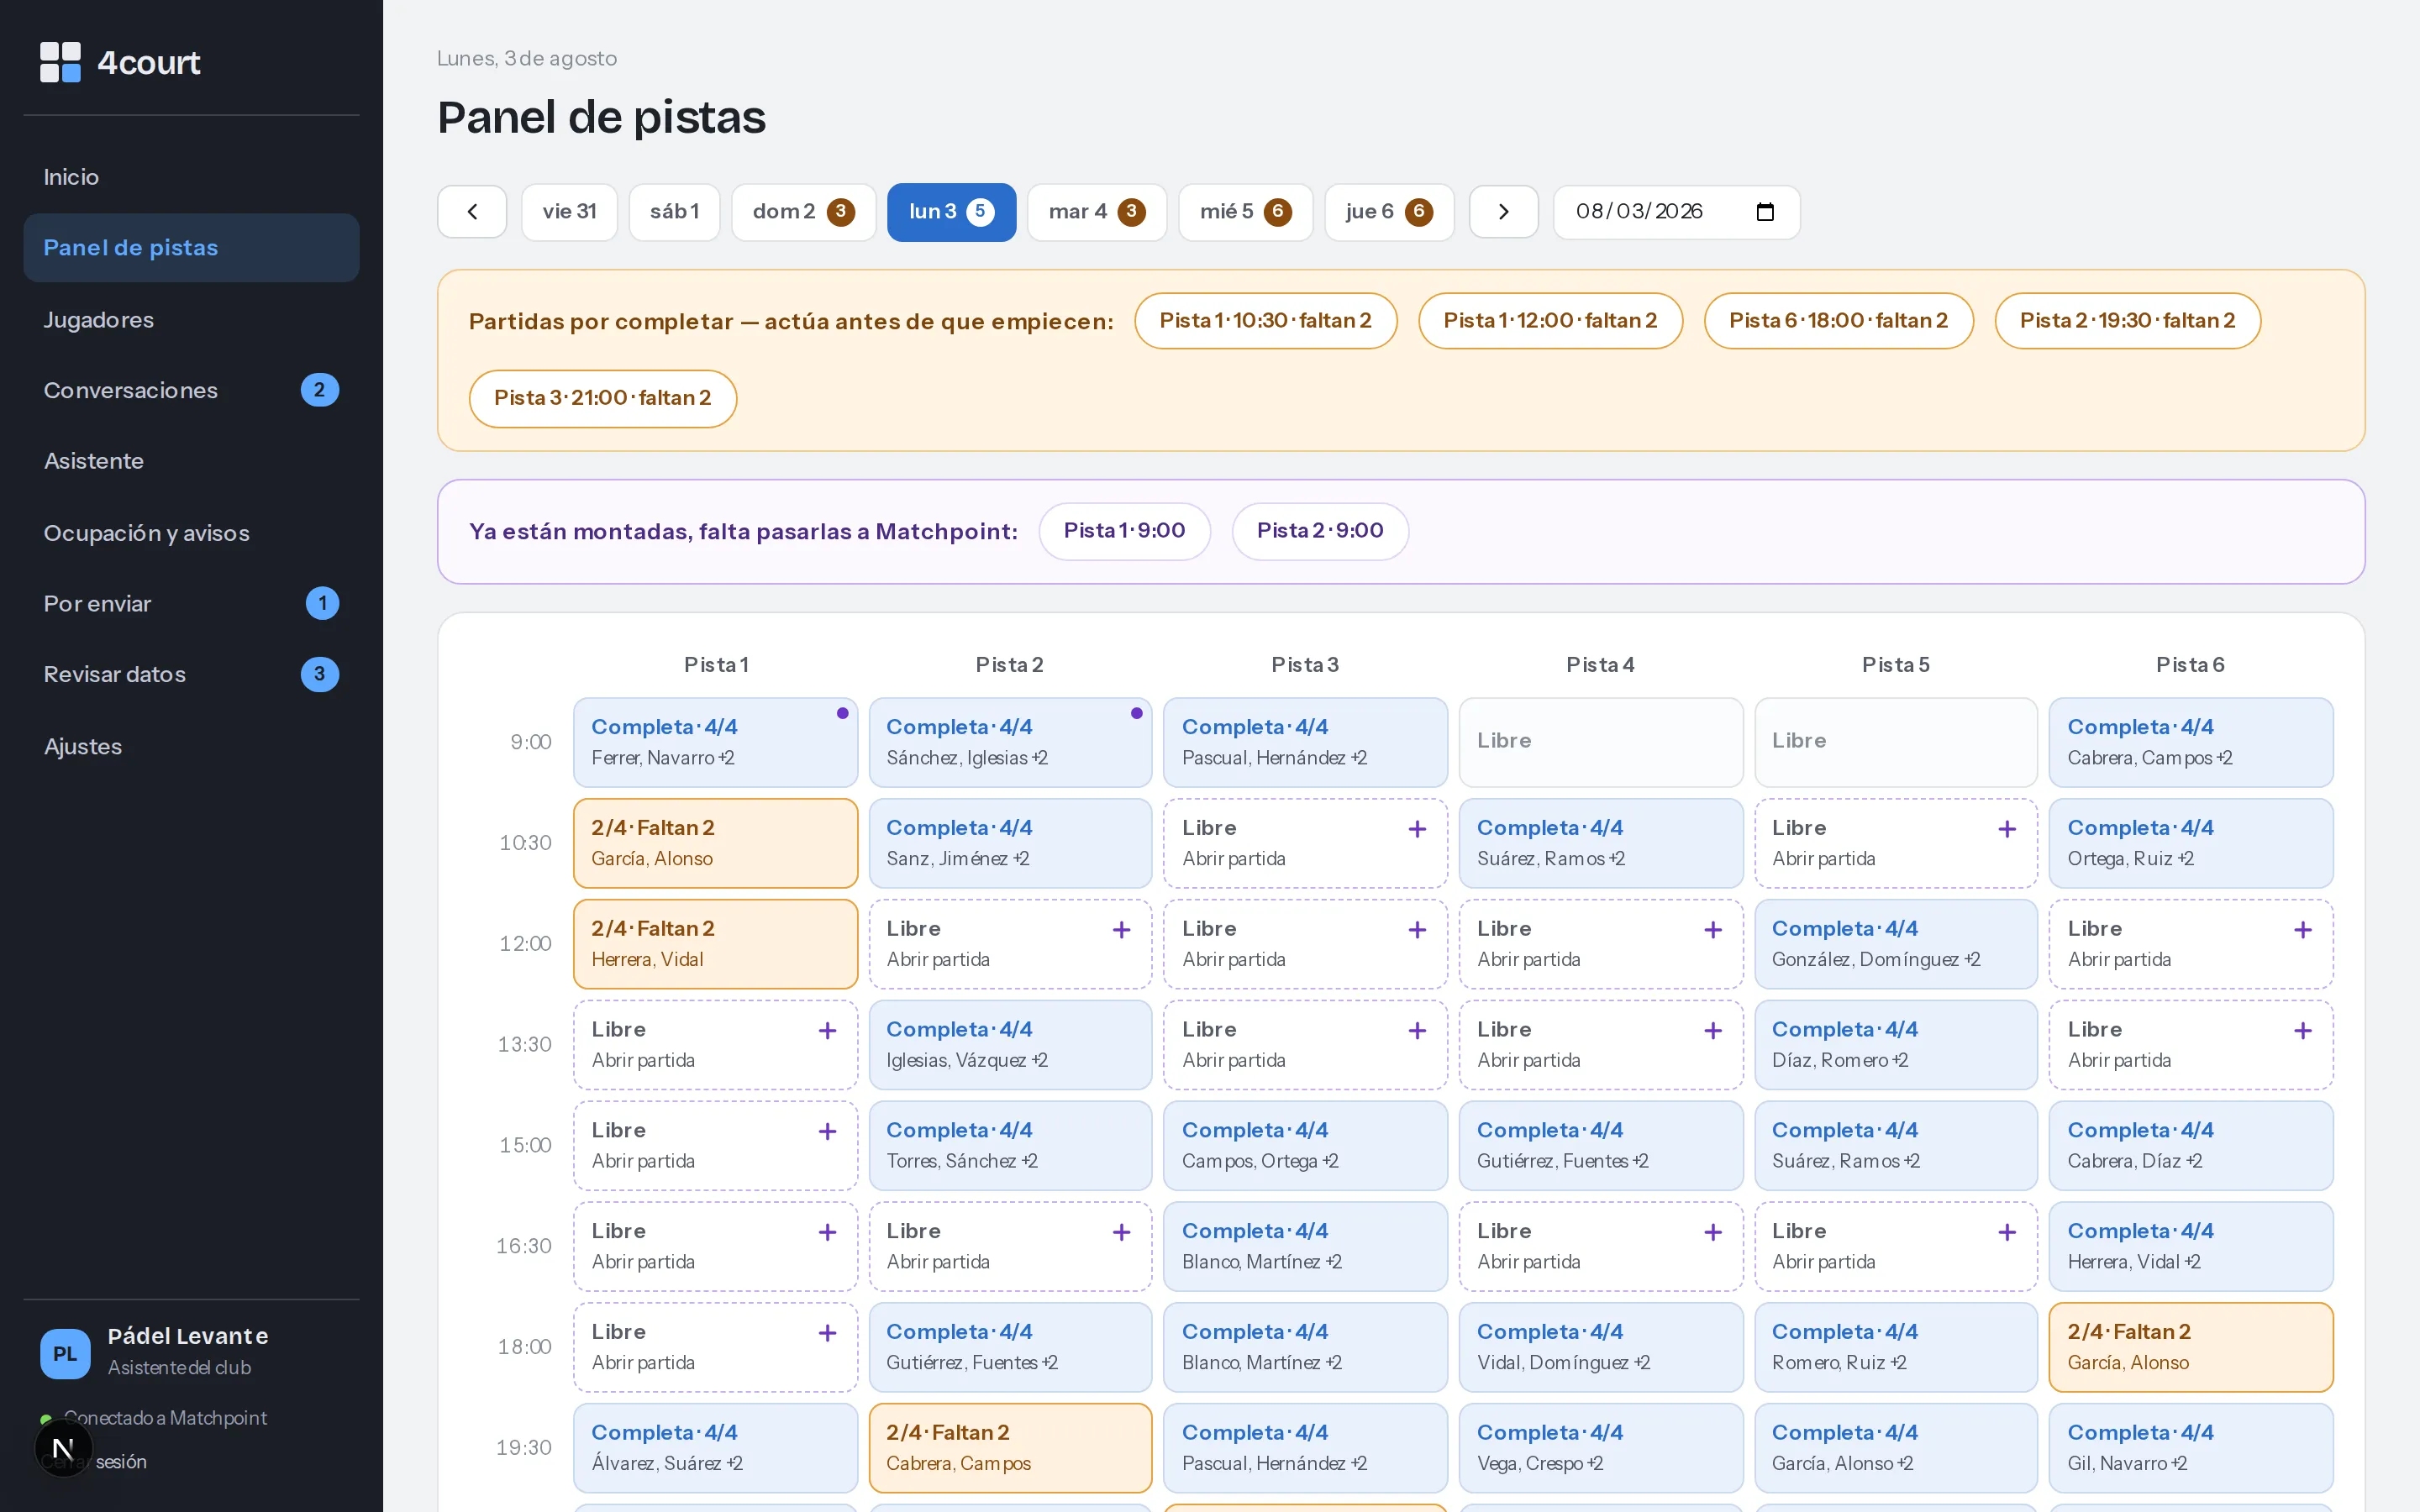This screenshot has width=2420, height=1512.
Task: Open Cabrera, Campos 2/4 match at 19:30
Action: click(1010, 1447)
